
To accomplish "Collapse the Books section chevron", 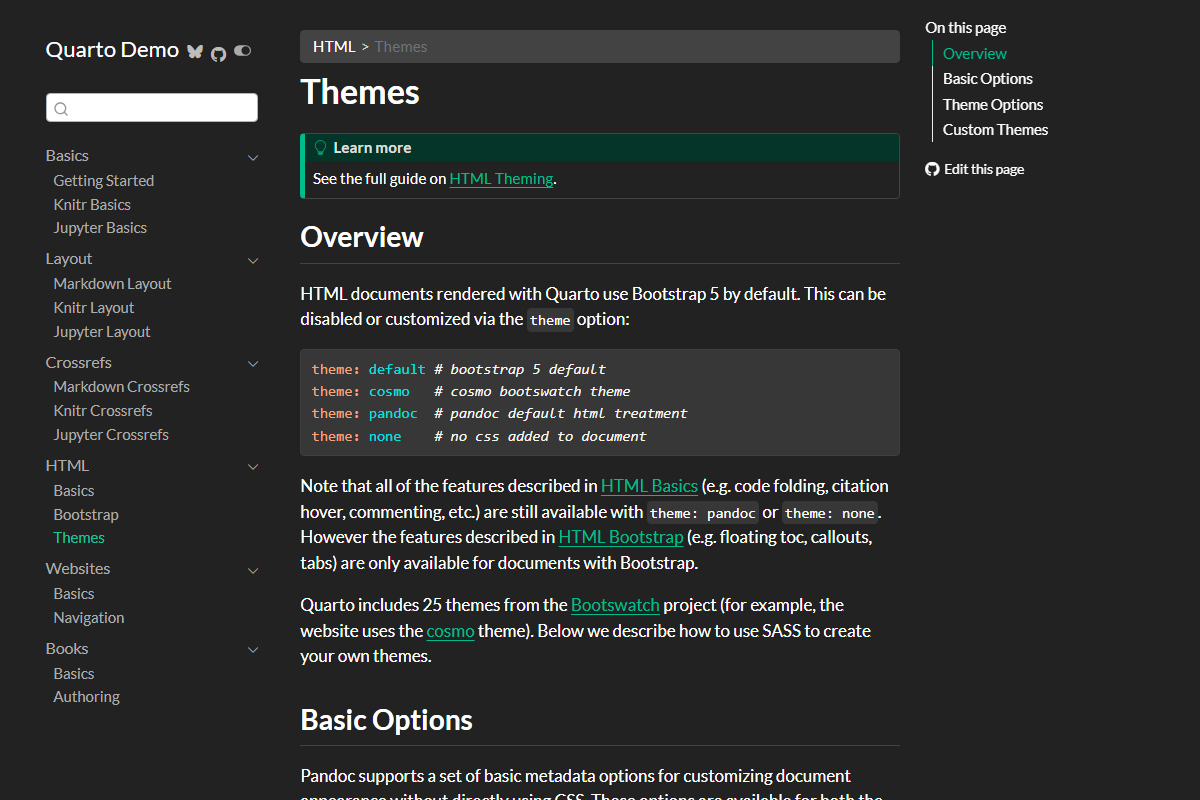I will 253,649.
